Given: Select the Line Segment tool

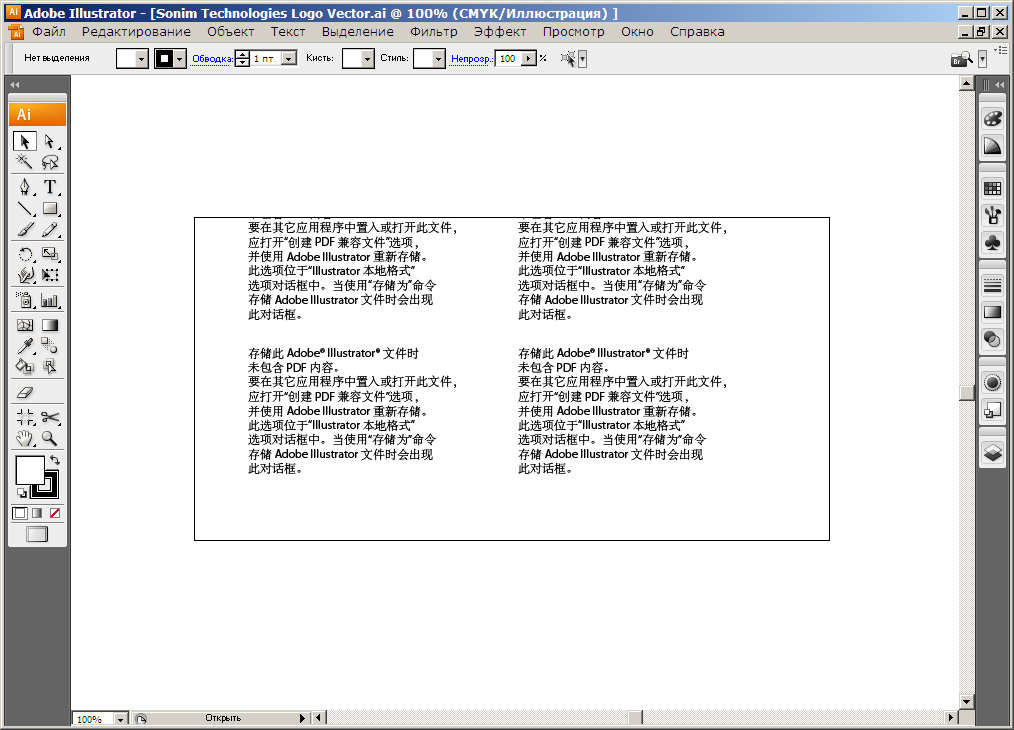Looking at the screenshot, I should click(x=25, y=208).
